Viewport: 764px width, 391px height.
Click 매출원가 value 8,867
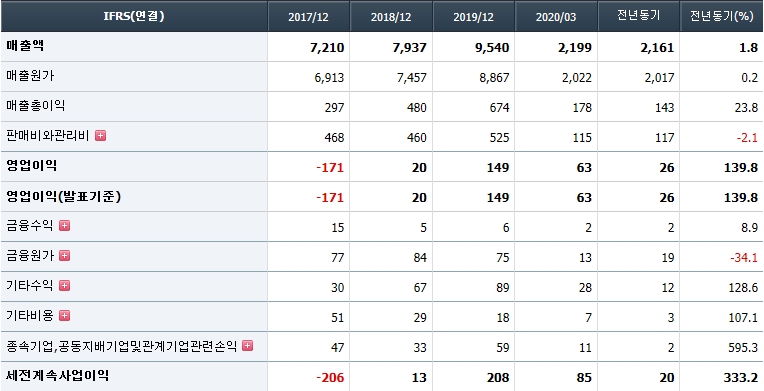click(495, 78)
